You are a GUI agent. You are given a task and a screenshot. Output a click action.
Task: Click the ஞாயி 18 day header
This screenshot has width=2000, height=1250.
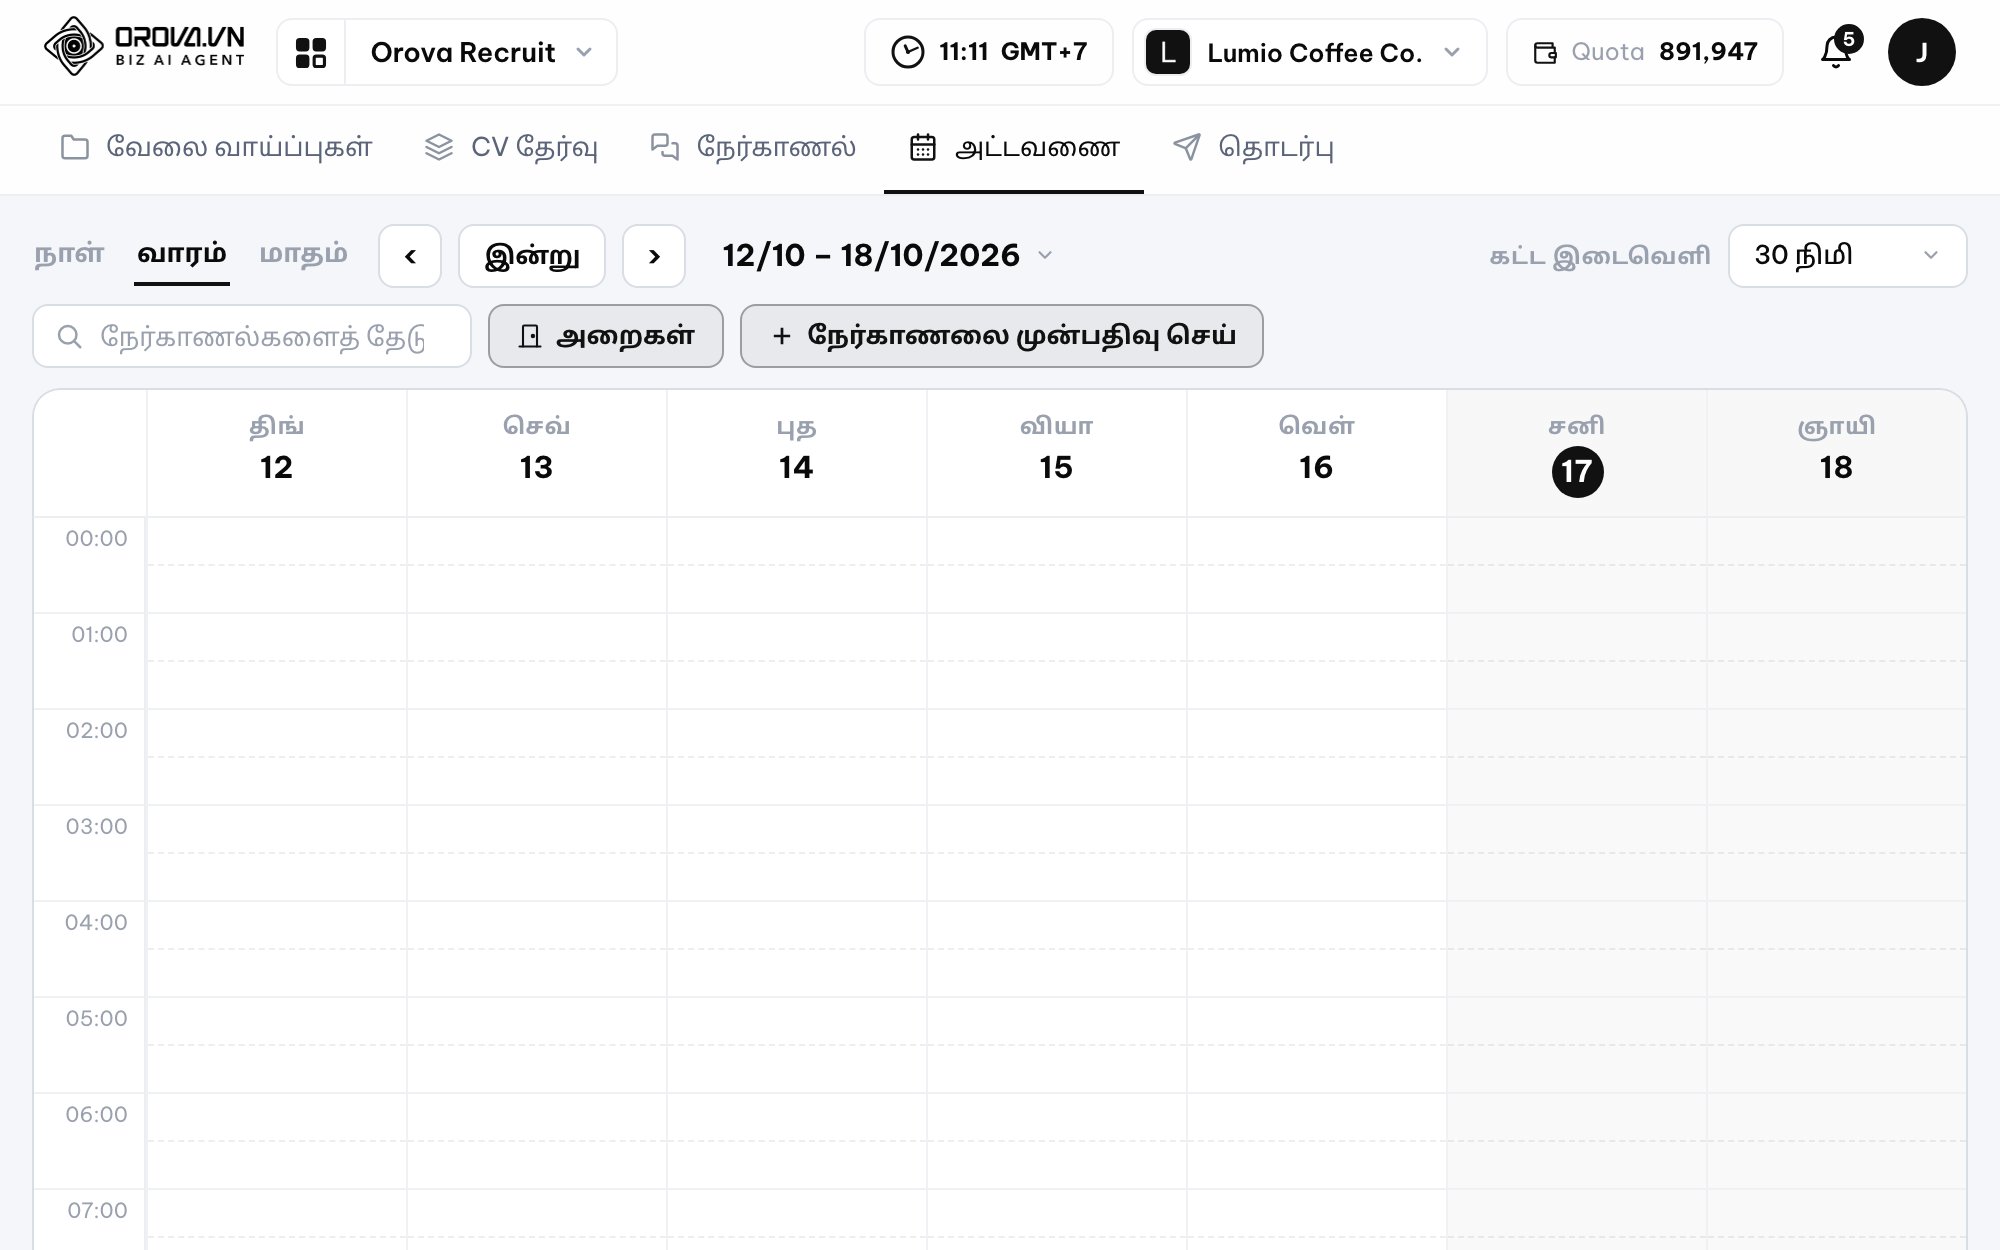point(1836,452)
